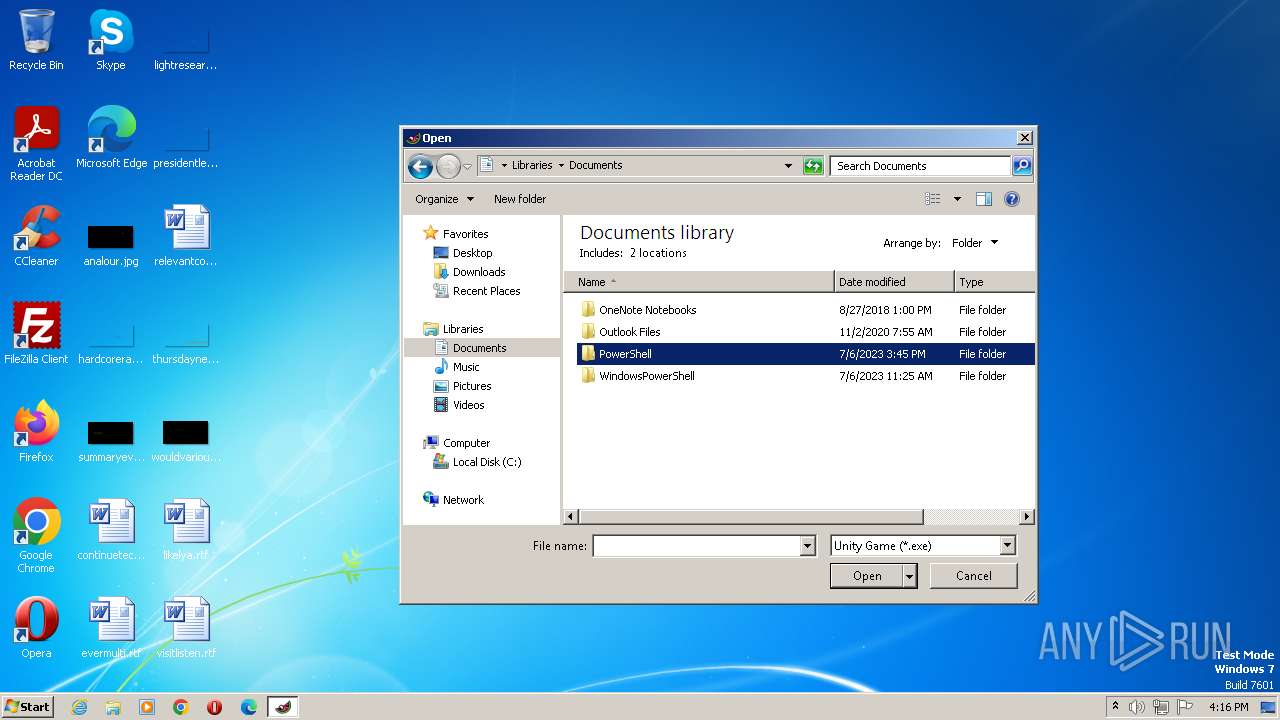The width and height of the screenshot is (1280, 720).
Task: Select Local Disk (C:)
Action: [487, 462]
